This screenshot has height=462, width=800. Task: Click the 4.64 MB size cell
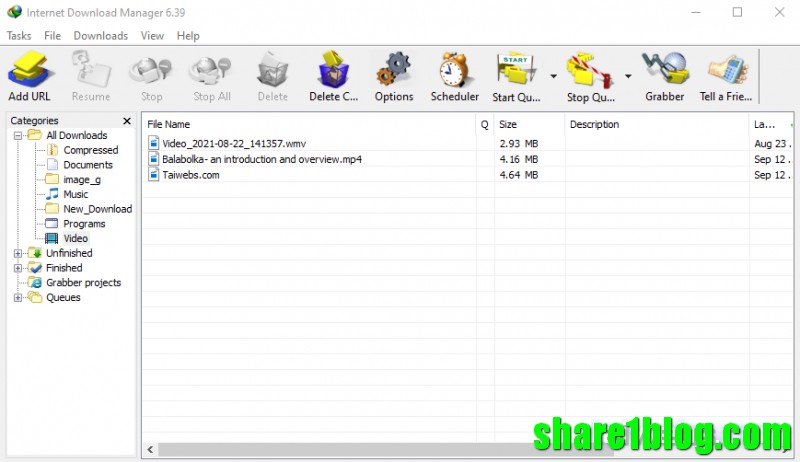click(x=518, y=175)
